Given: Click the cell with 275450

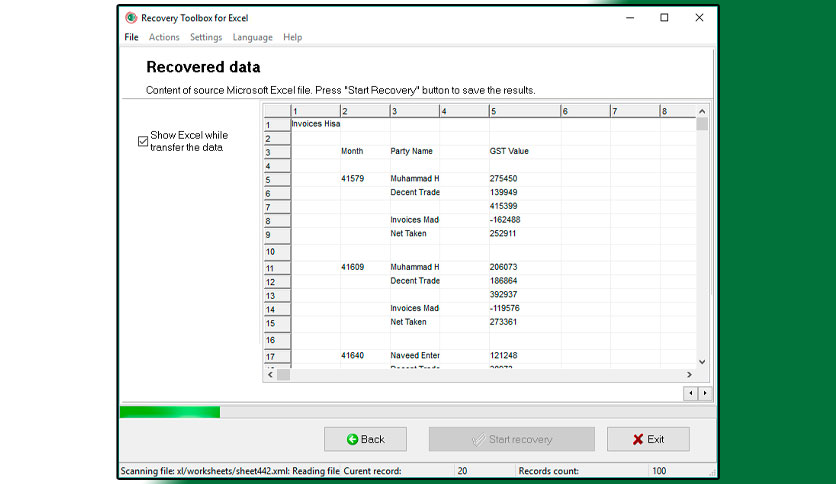Looking at the screenshot, I should click(525, 179).
